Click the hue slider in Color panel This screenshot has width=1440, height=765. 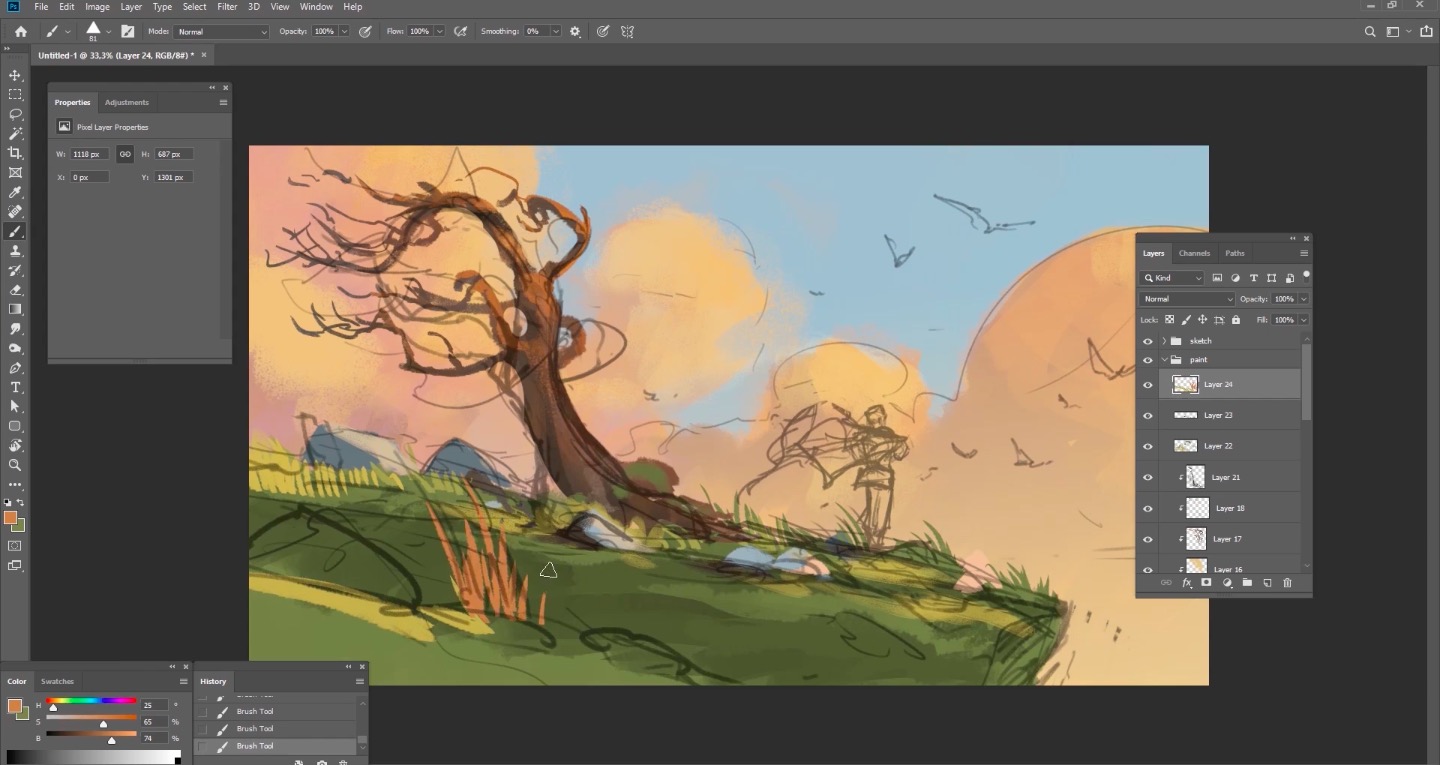coord(91,701)
